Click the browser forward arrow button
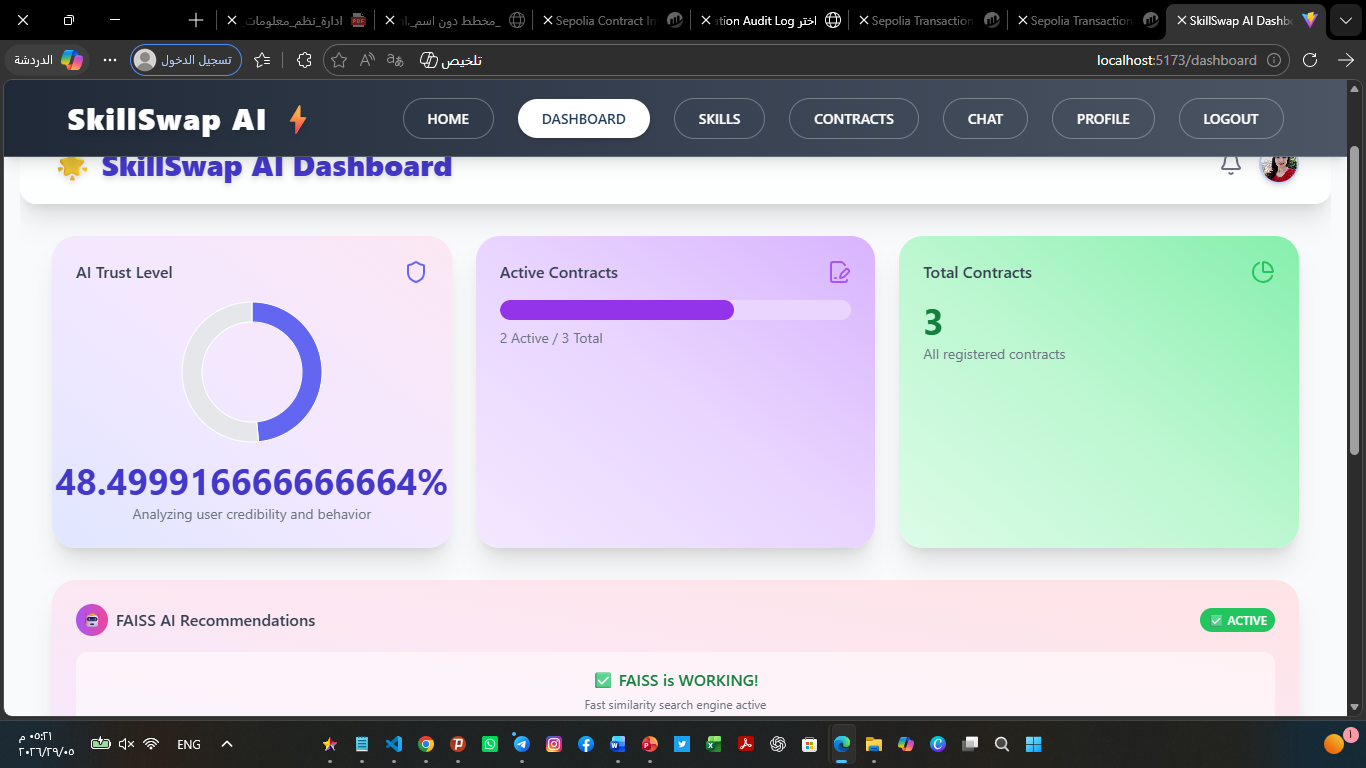Image resolution: width=1366 pixels, height=768 pixels. click(x=1346, y=60)
